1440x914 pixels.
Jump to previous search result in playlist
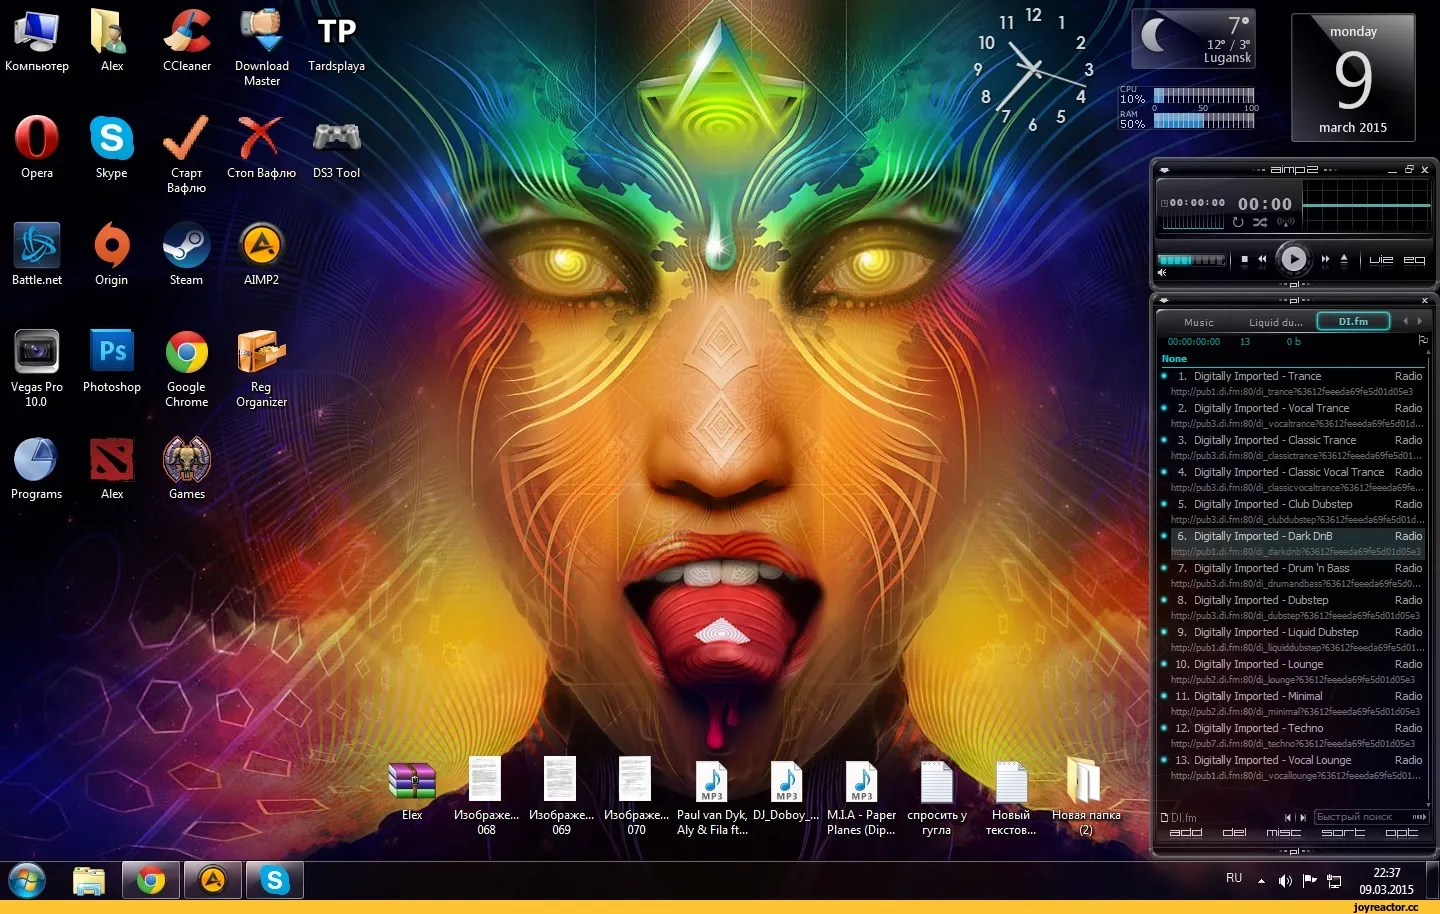click(1288, 818)
